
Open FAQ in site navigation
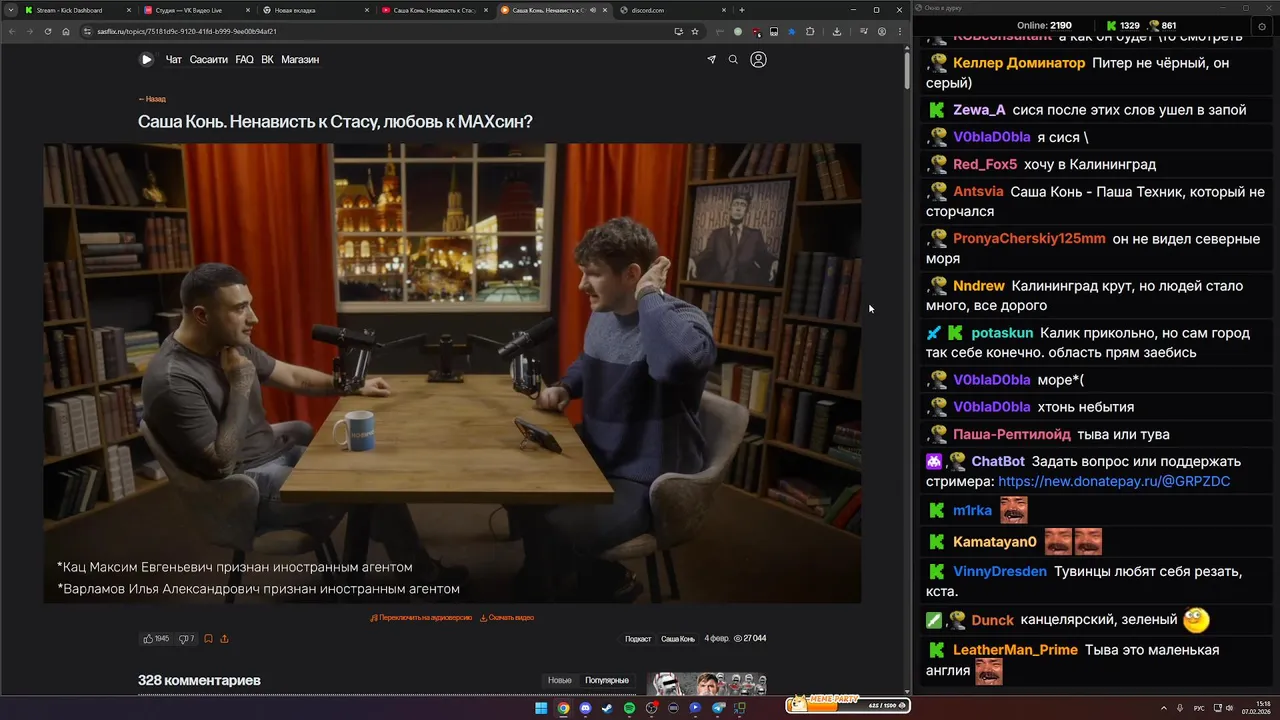(245, 59)
